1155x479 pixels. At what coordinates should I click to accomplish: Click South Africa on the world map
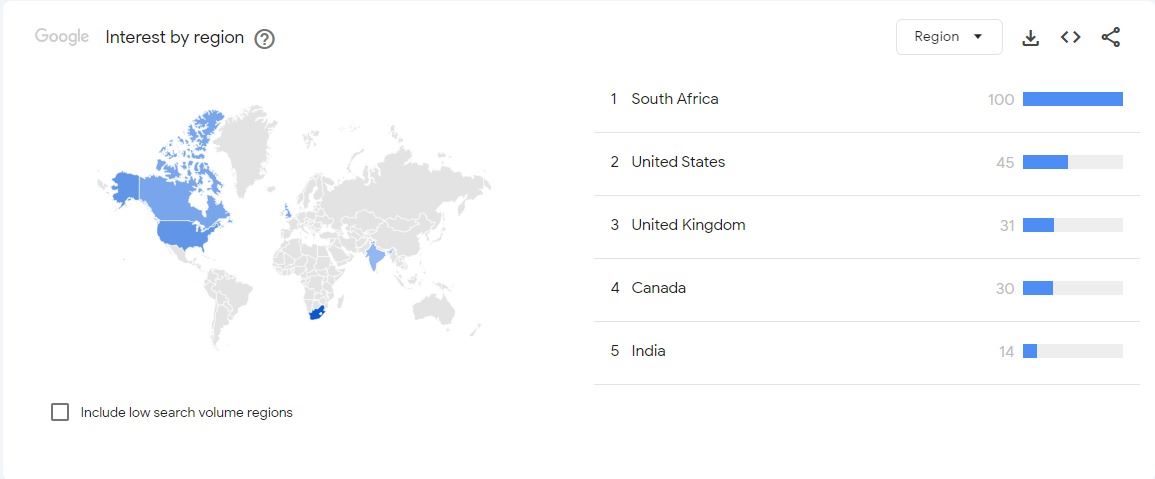point(317,313)
